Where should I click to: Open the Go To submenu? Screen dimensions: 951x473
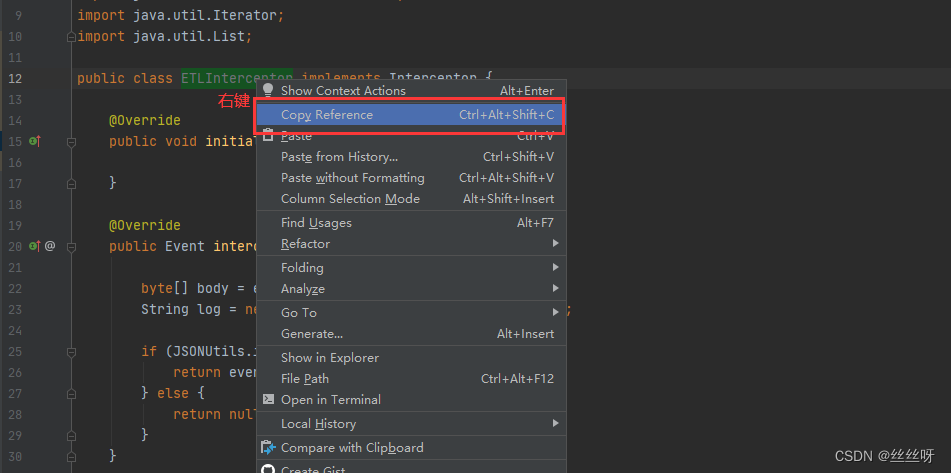tap(411, 313)
